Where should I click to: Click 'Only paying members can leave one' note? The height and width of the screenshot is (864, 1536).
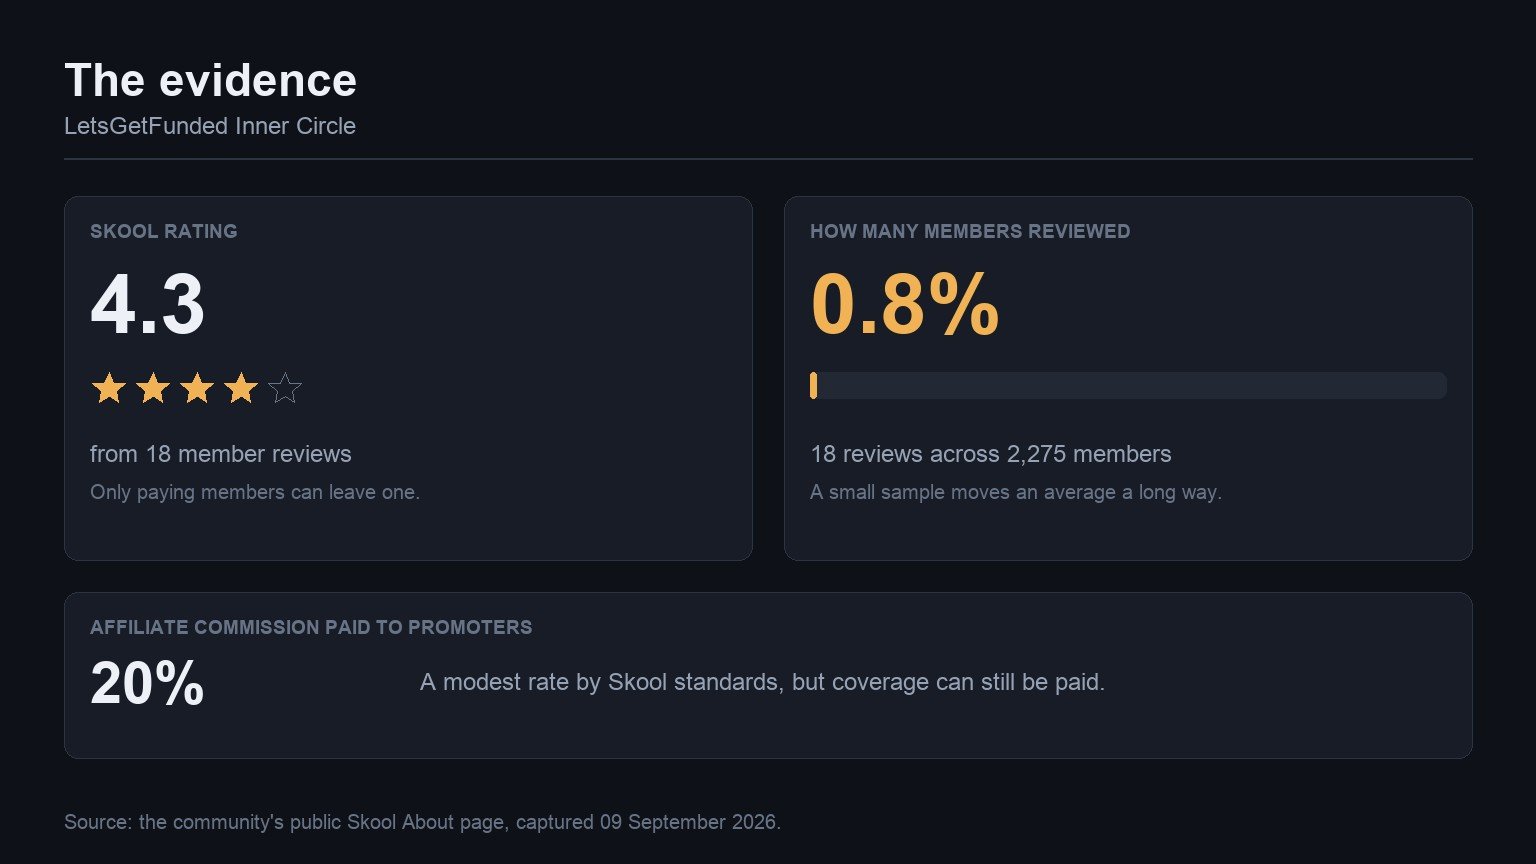(255, 492)
